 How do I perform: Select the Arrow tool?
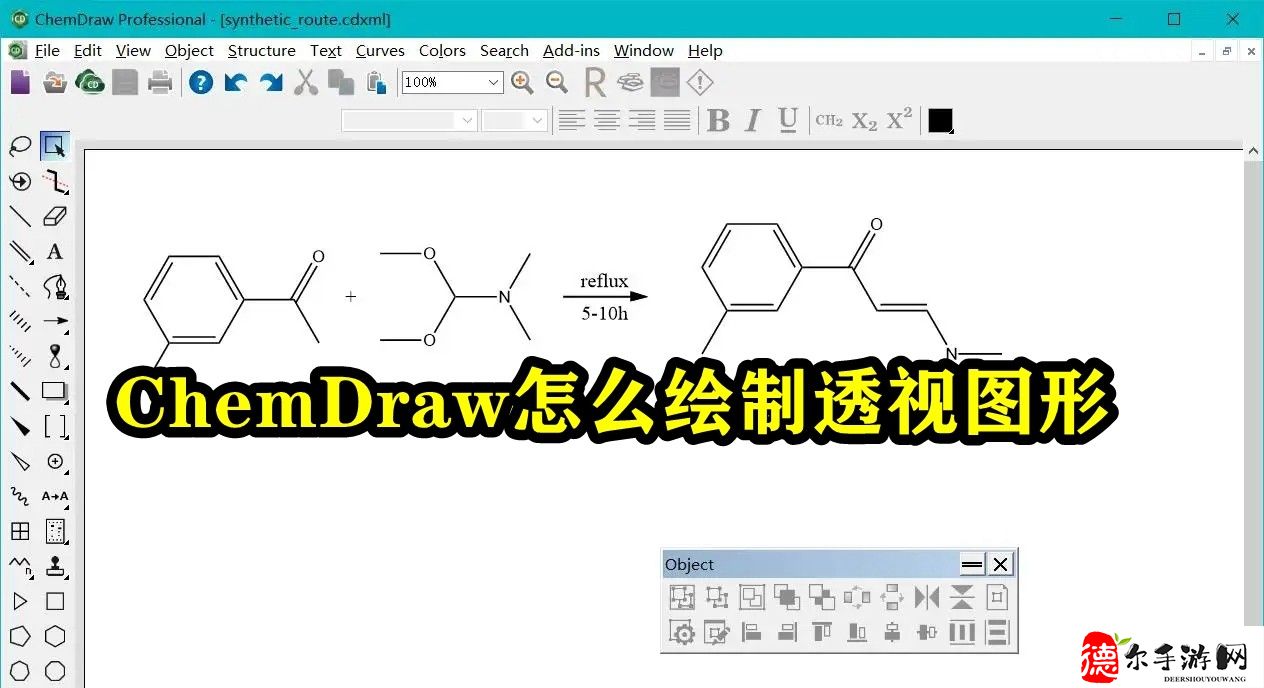point(55,321)
